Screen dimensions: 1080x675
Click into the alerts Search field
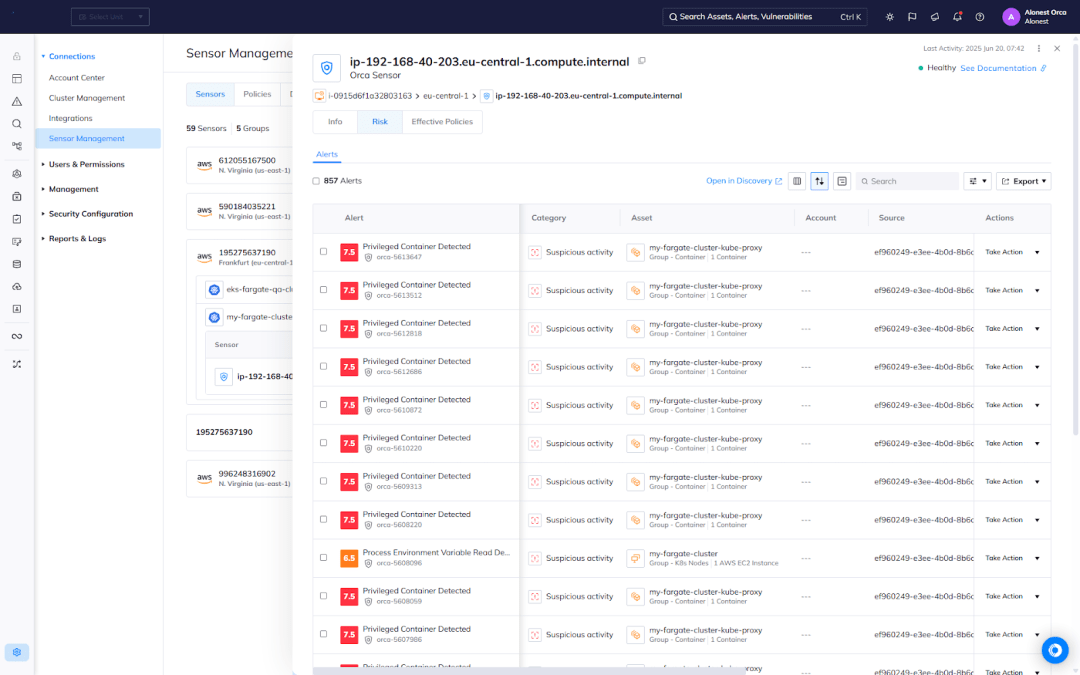coord(907,181)
